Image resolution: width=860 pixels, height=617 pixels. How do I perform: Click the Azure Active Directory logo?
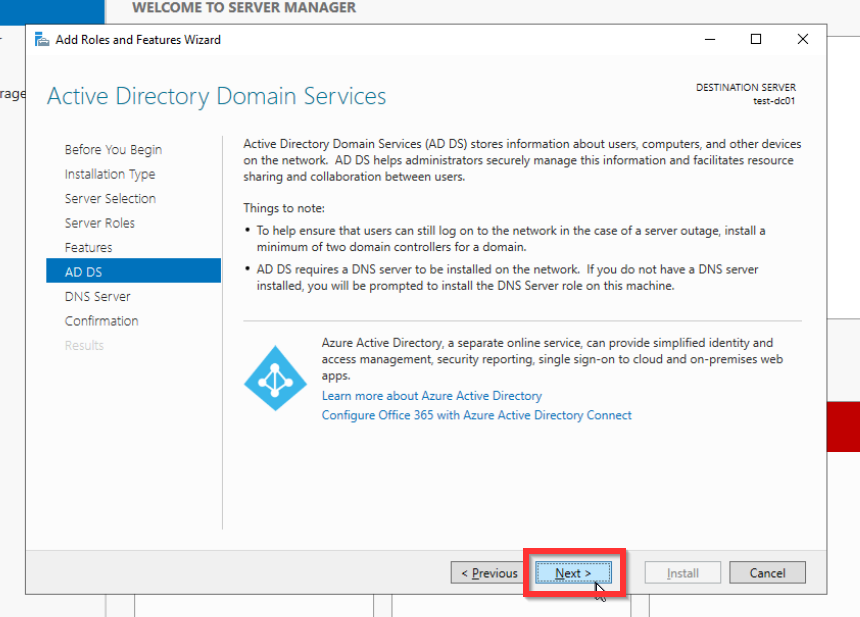[273, 377]
